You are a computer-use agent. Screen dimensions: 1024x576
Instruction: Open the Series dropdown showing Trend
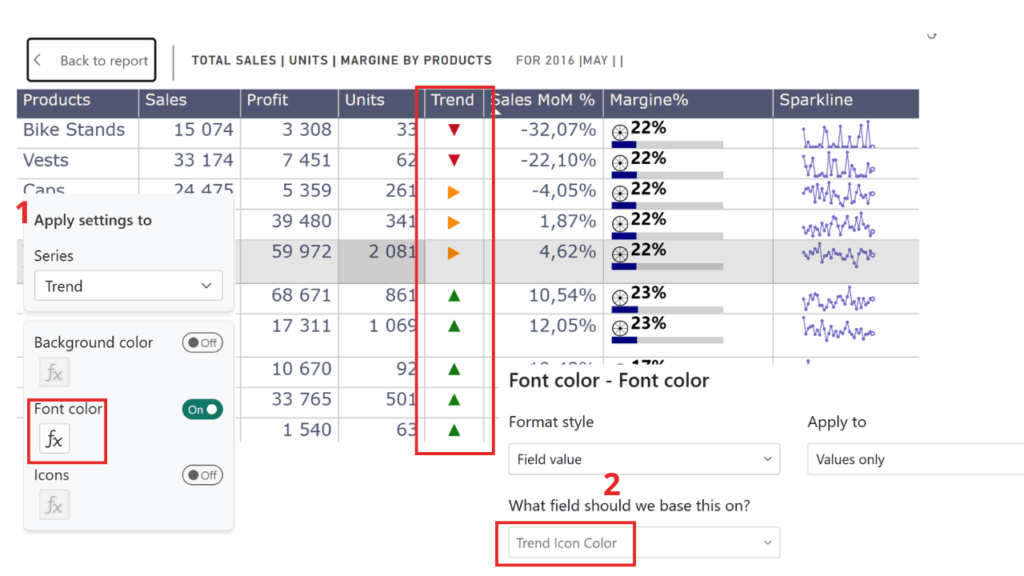pyautogui.click(x=128, y=286)
